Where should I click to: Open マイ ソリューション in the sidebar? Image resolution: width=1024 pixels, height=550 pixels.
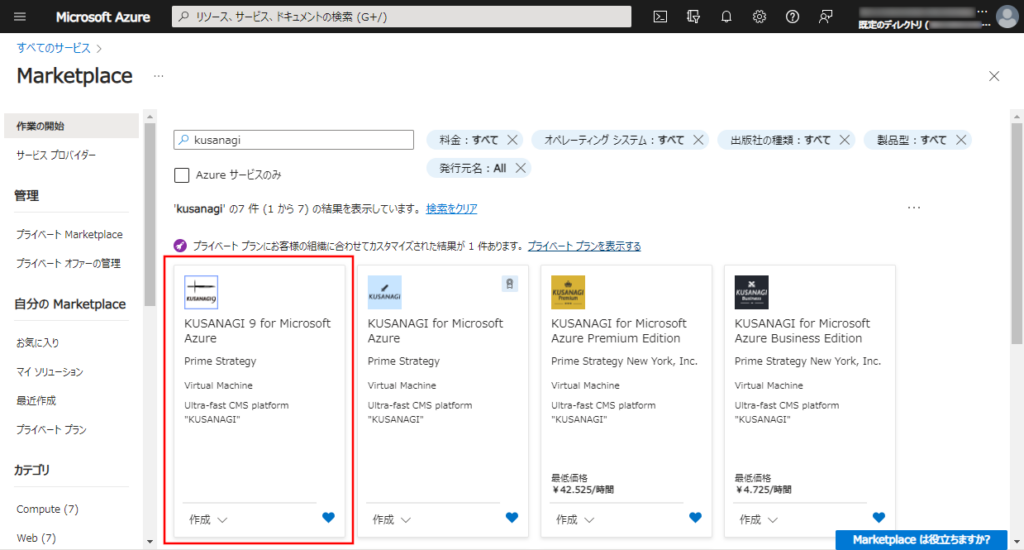point(50,372)
